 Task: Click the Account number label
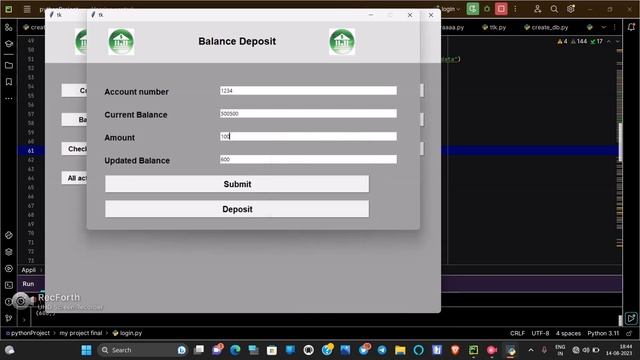point(136,92)
